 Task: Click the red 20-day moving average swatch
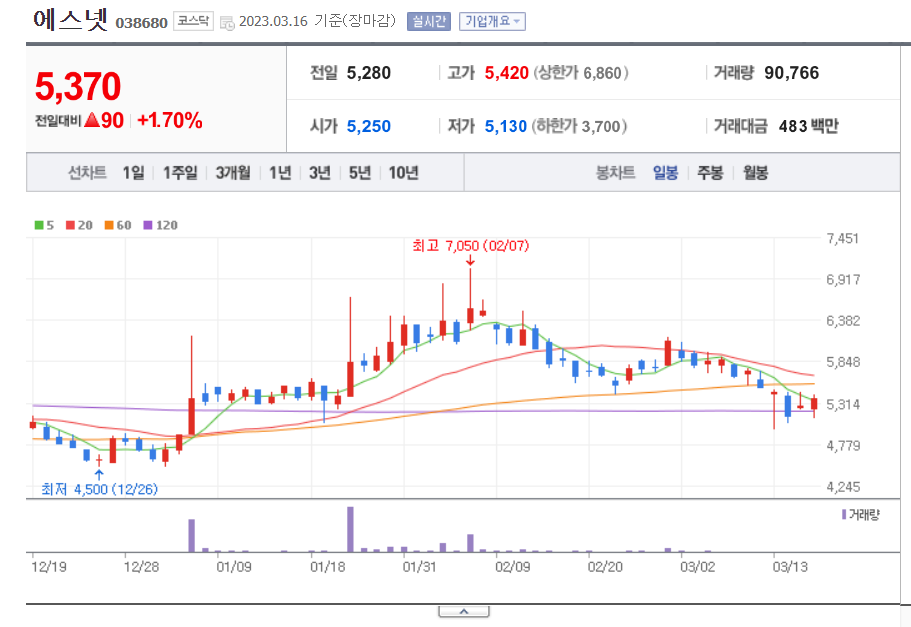pos(70,225)
